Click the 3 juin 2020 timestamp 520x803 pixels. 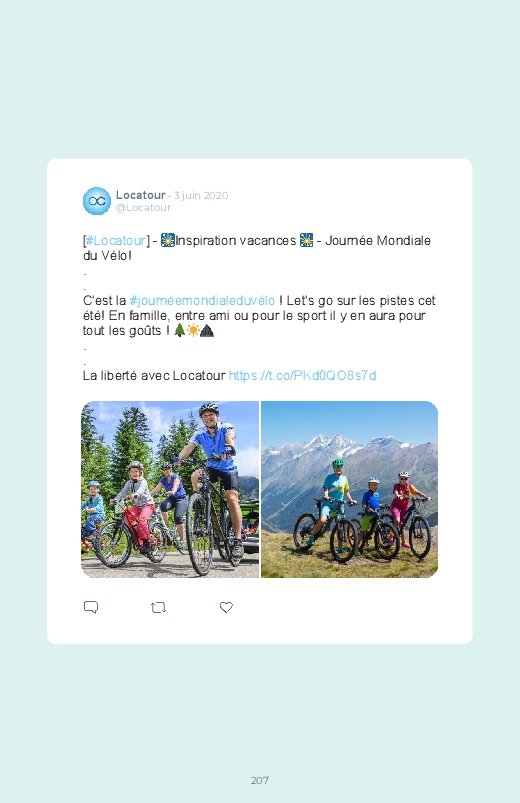click(201, 195)
